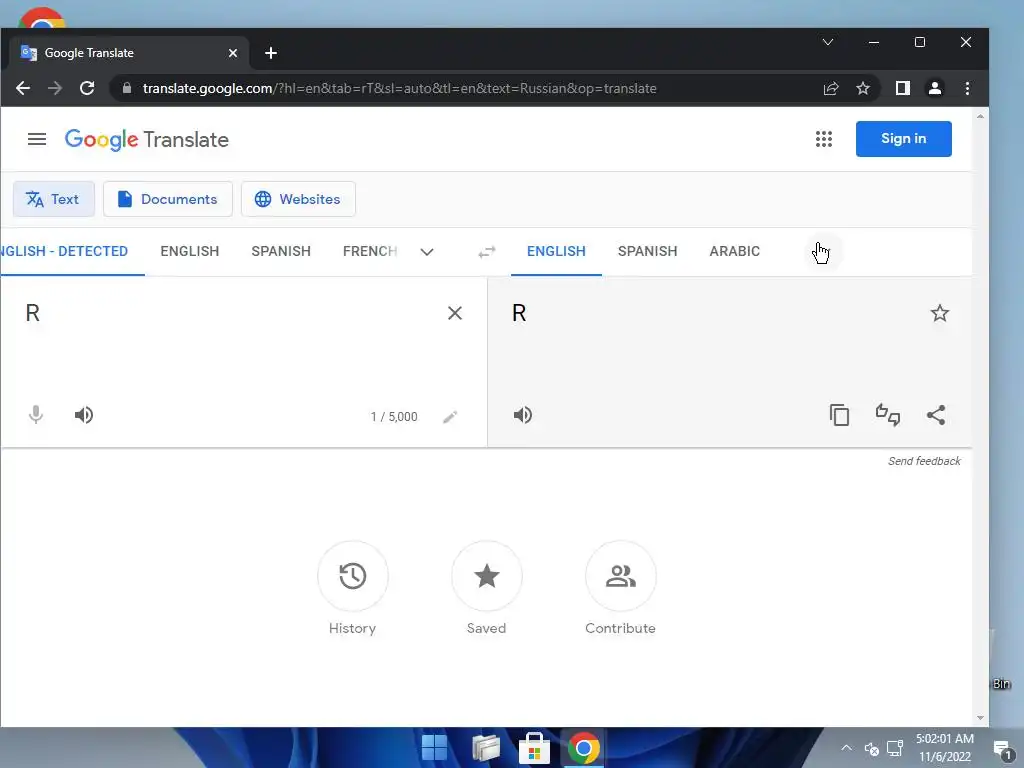Open the hamburger main menu
Viewport: 1024px width, 768px height.
coord(37,139)
